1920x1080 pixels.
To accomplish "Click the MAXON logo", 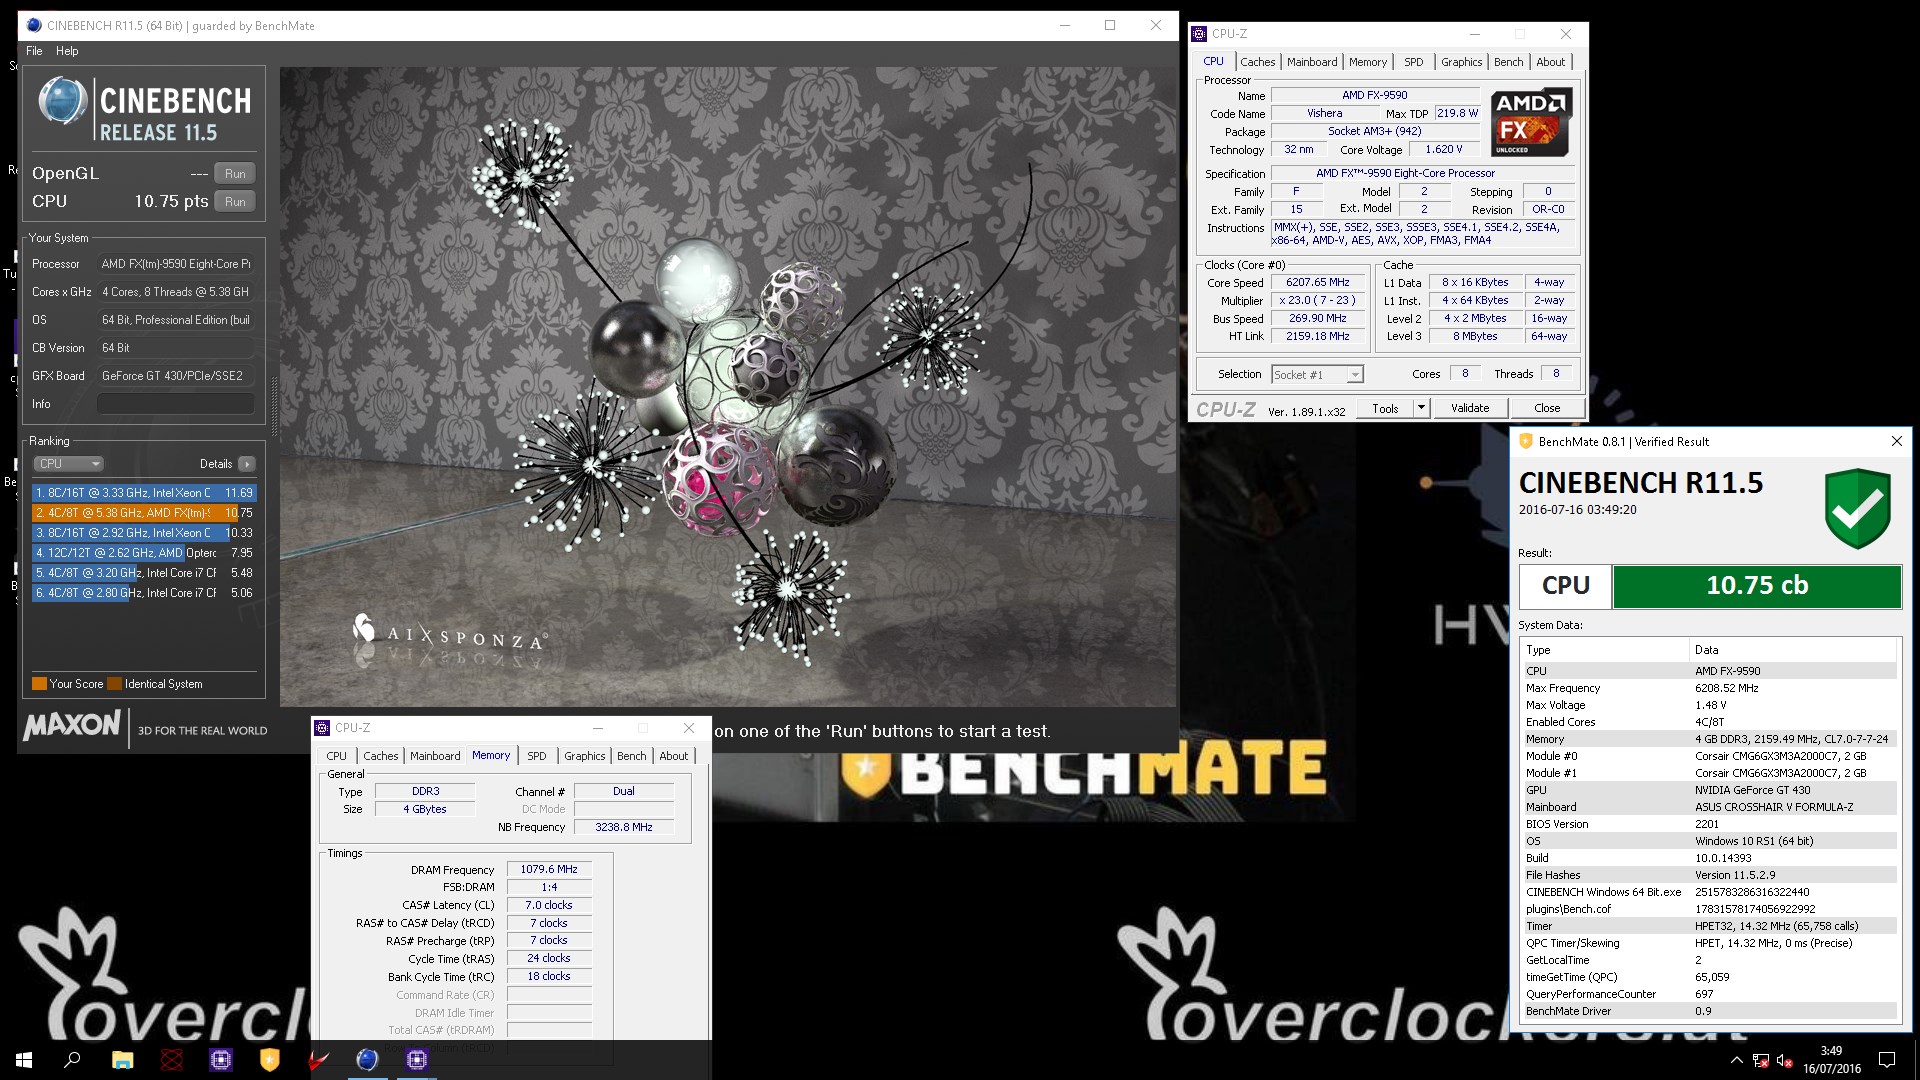I will pyautogui.click(x=73, y=725).
